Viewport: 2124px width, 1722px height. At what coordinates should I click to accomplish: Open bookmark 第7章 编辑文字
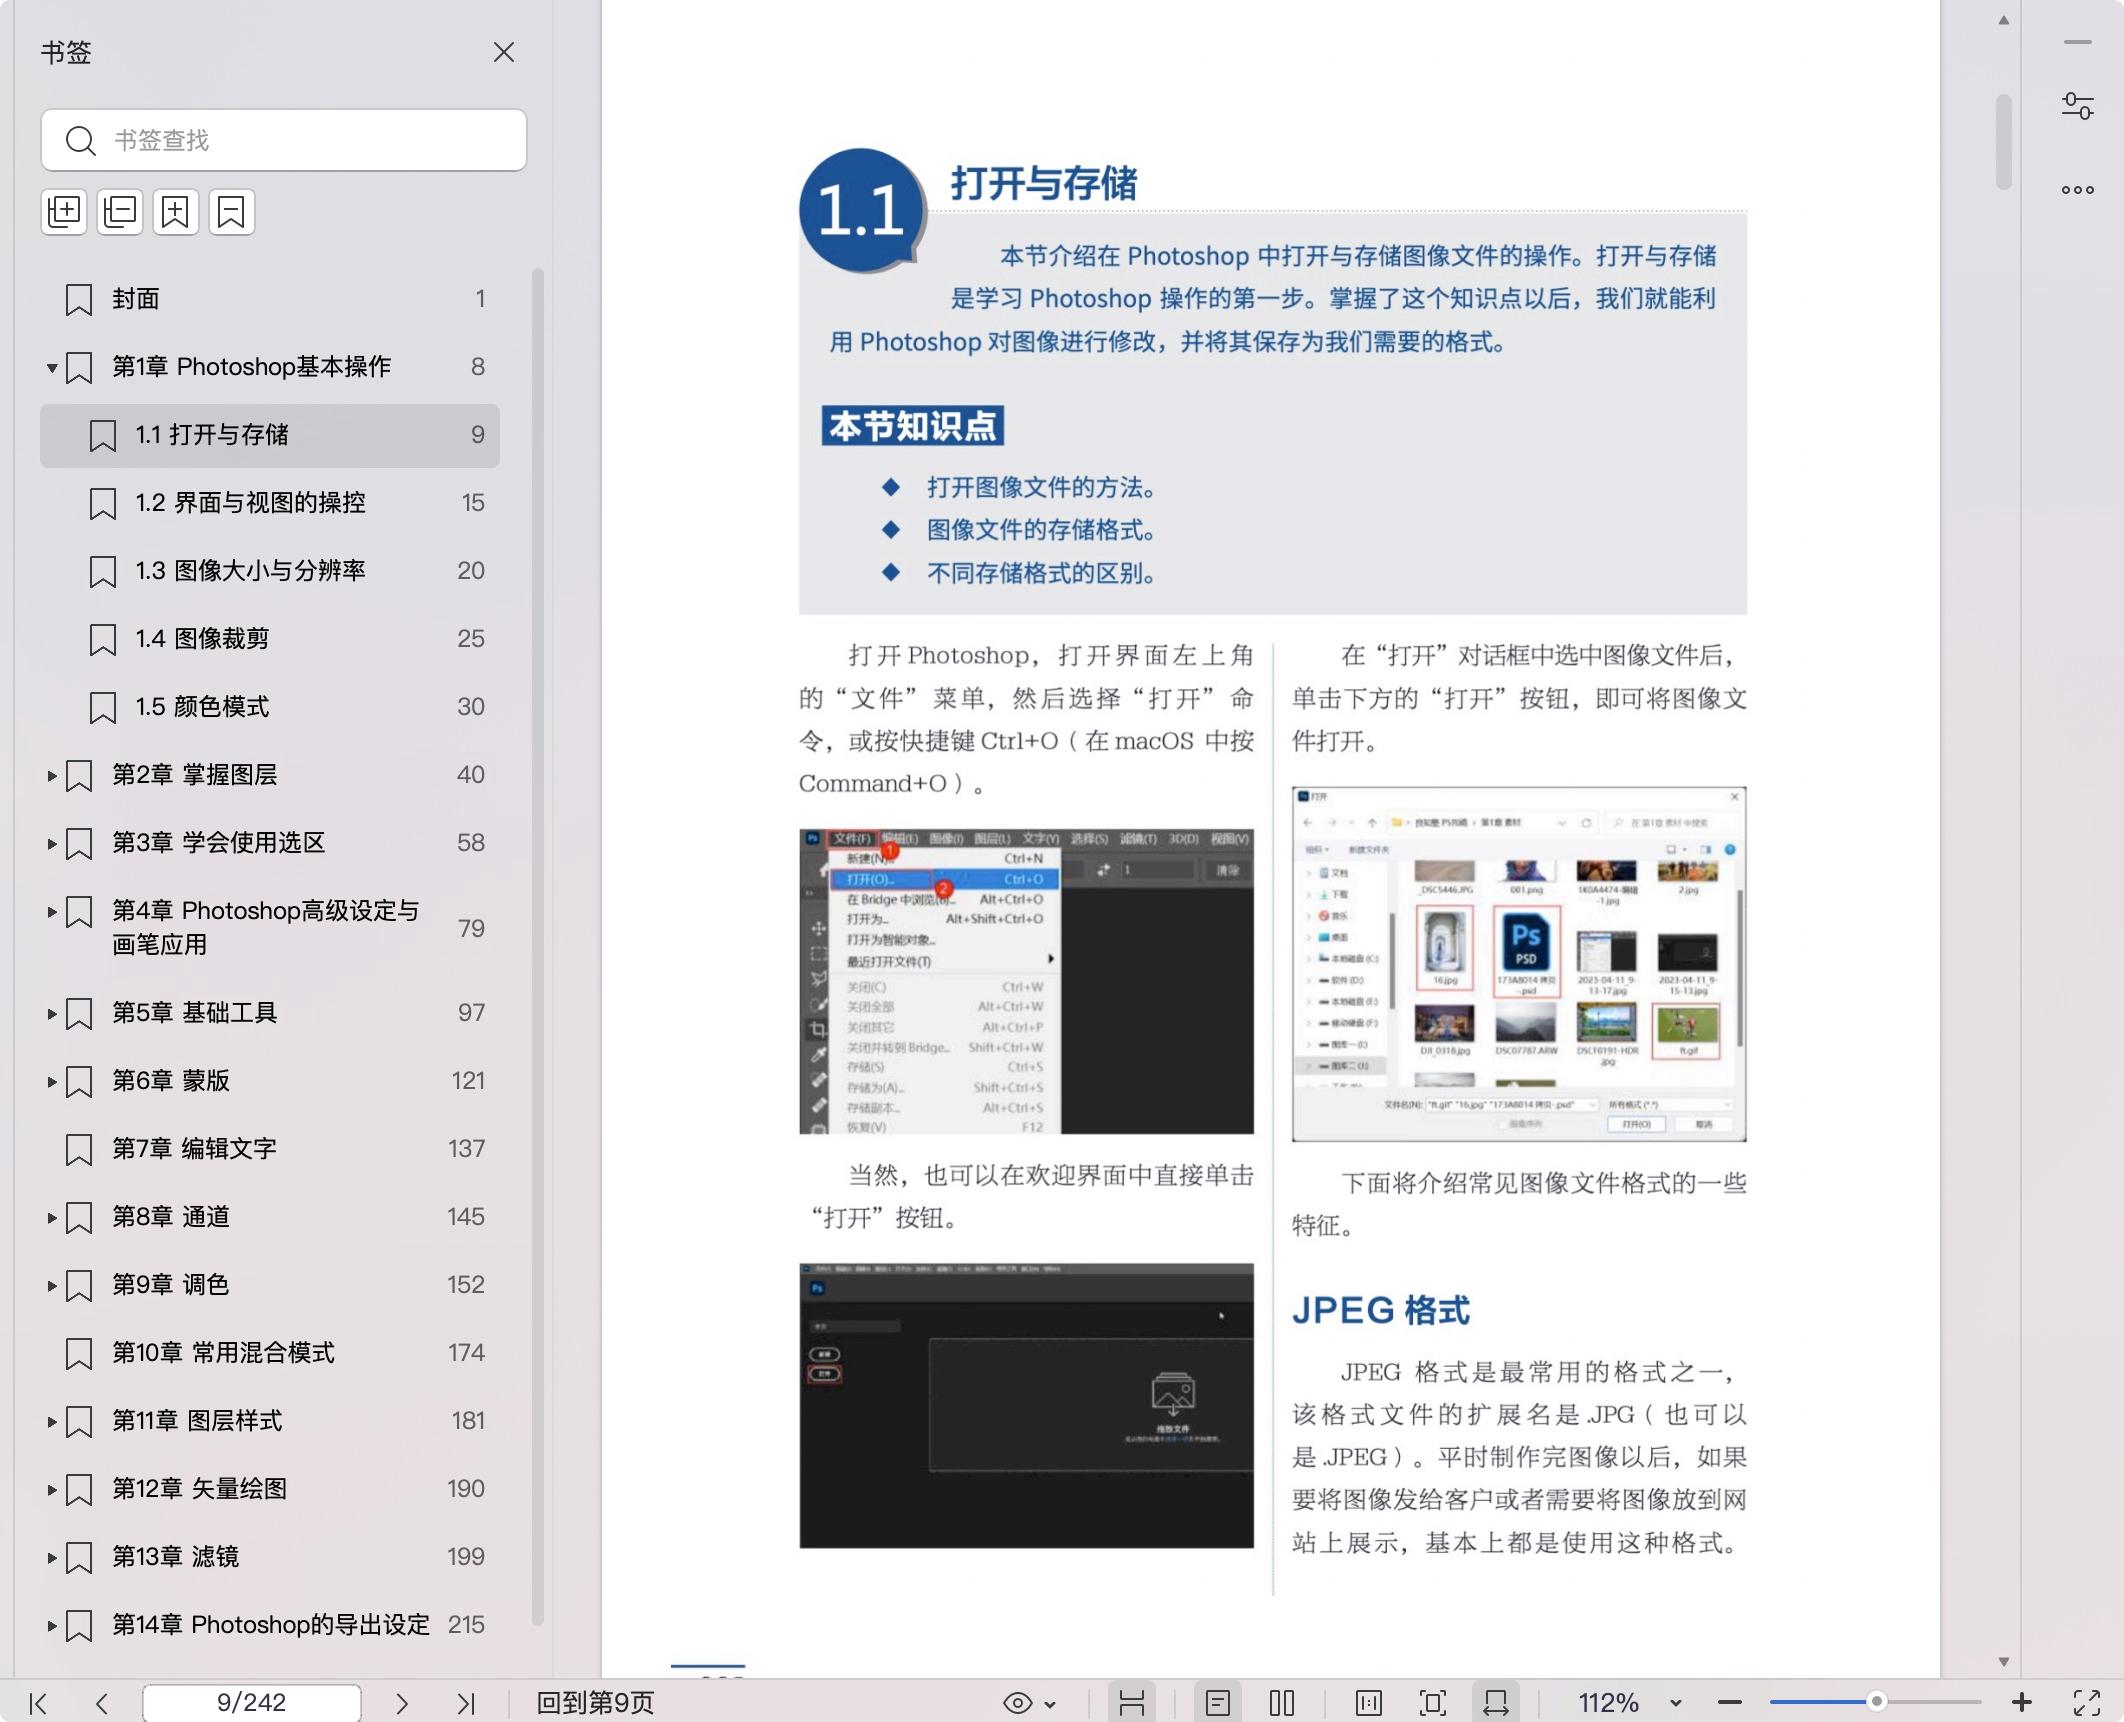[270, 1149]
